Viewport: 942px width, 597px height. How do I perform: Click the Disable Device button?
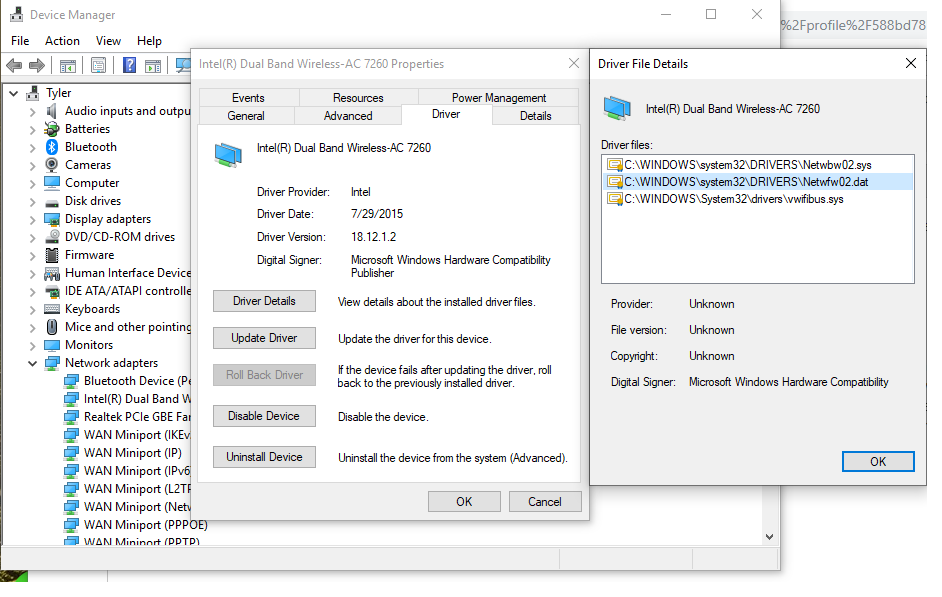click(x=264, y=416)
